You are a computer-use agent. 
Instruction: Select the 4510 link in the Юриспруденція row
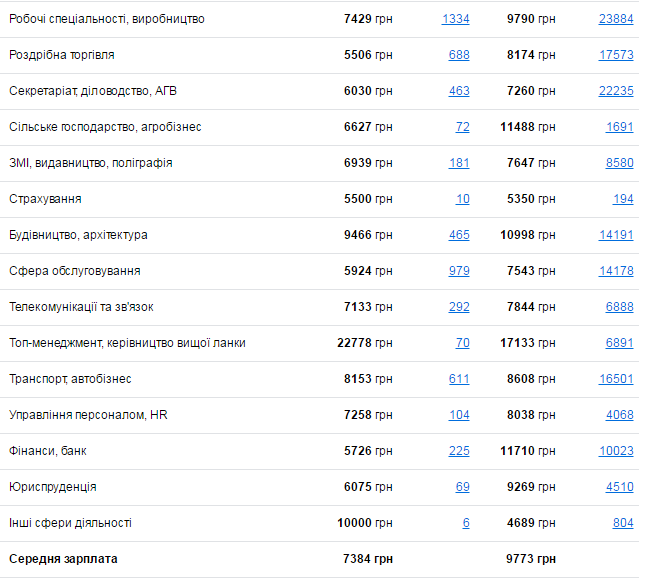click(x=619, y=487)
